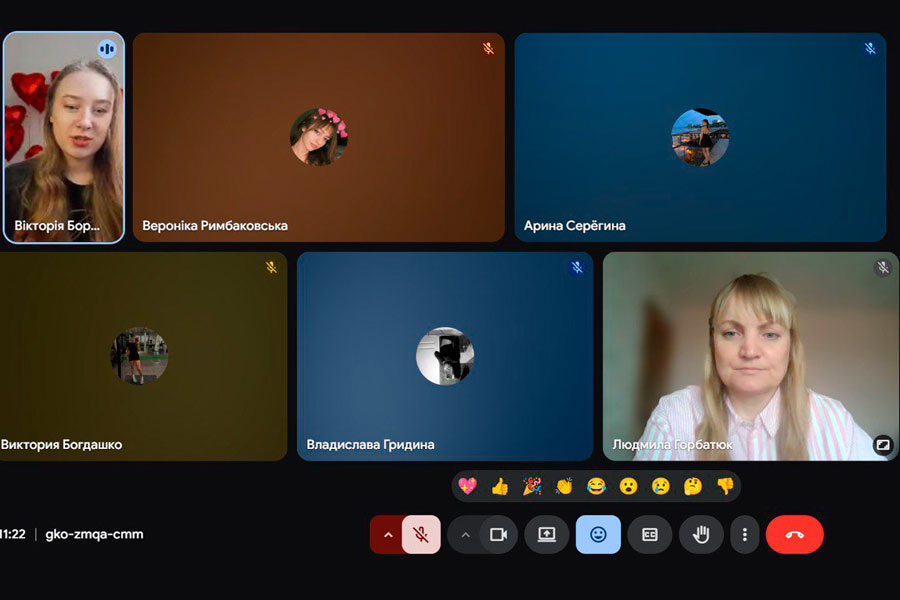Image resolution: width=900 pixels, height=600 pixels.
Task: Click the speaking indicator on Вікторія's tile
Action: (x=107, y=49)
